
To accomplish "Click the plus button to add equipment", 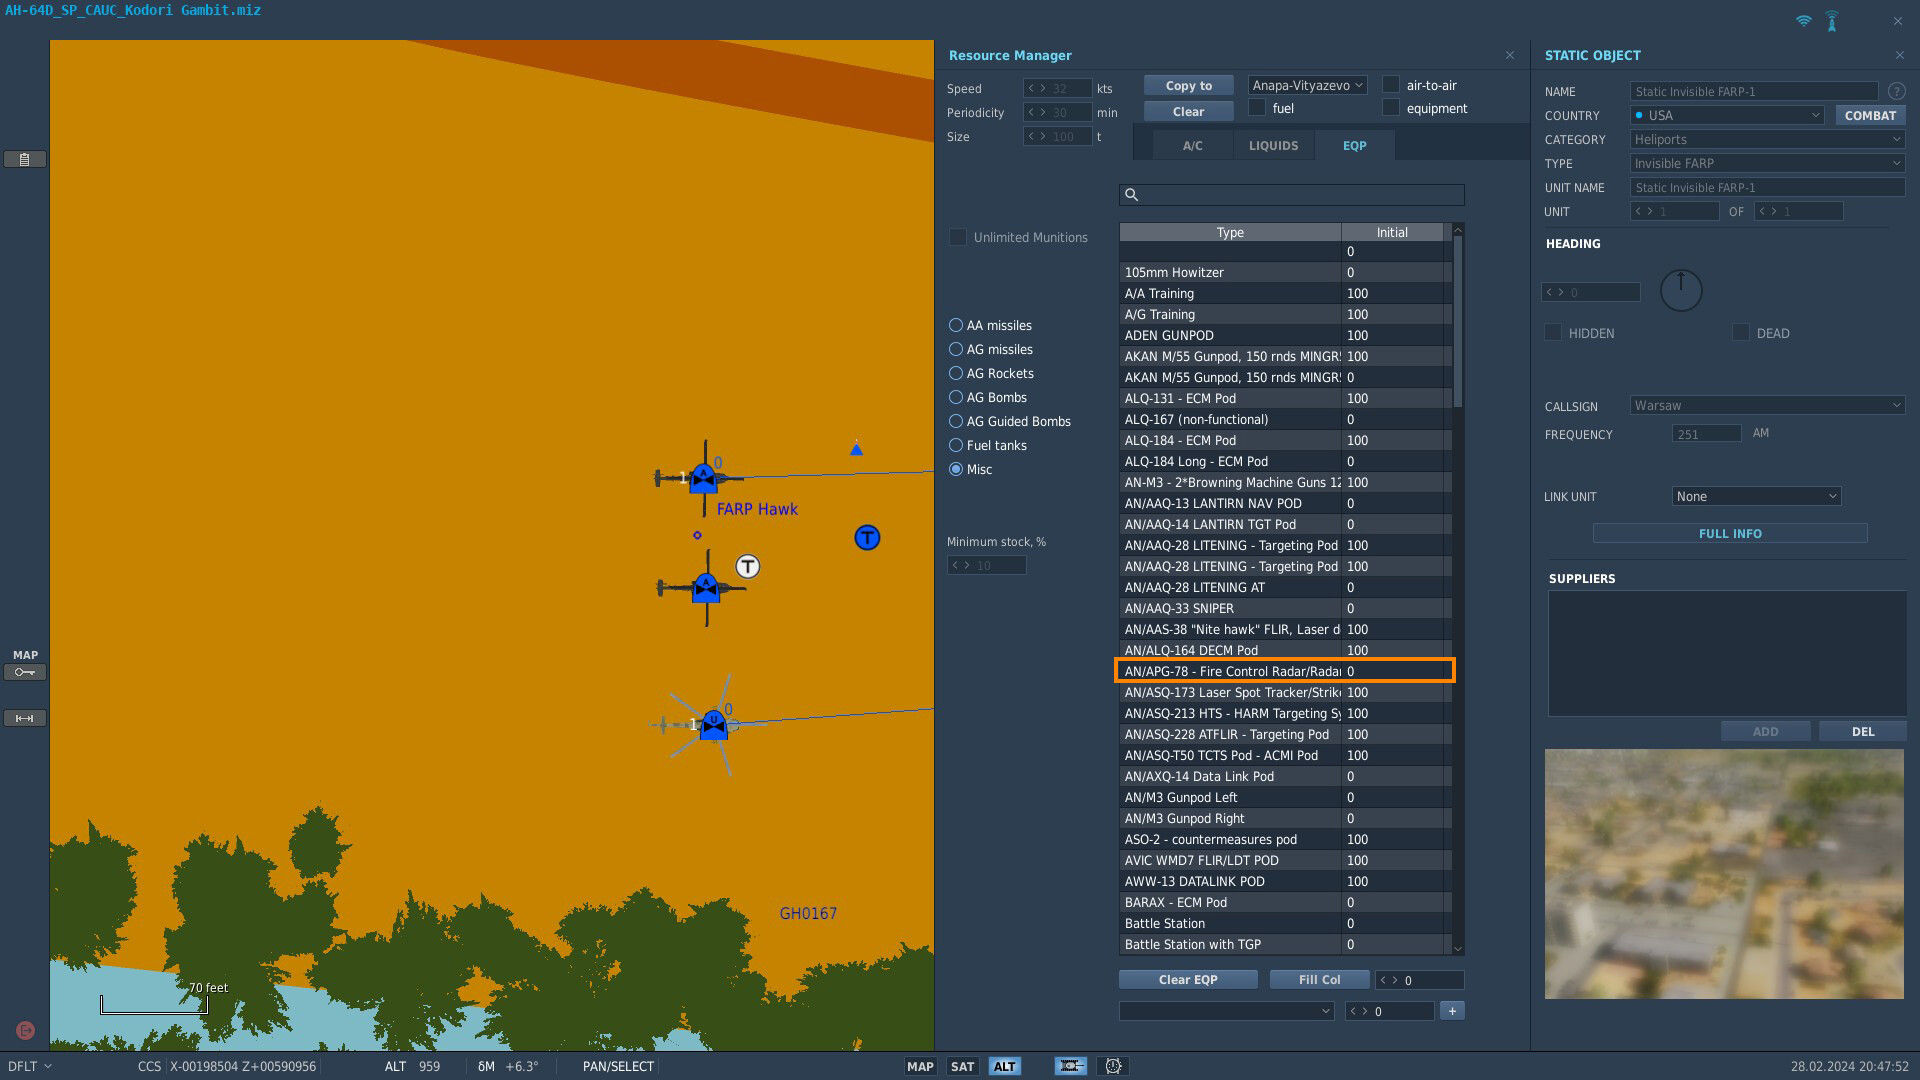I will 1452,1011.
